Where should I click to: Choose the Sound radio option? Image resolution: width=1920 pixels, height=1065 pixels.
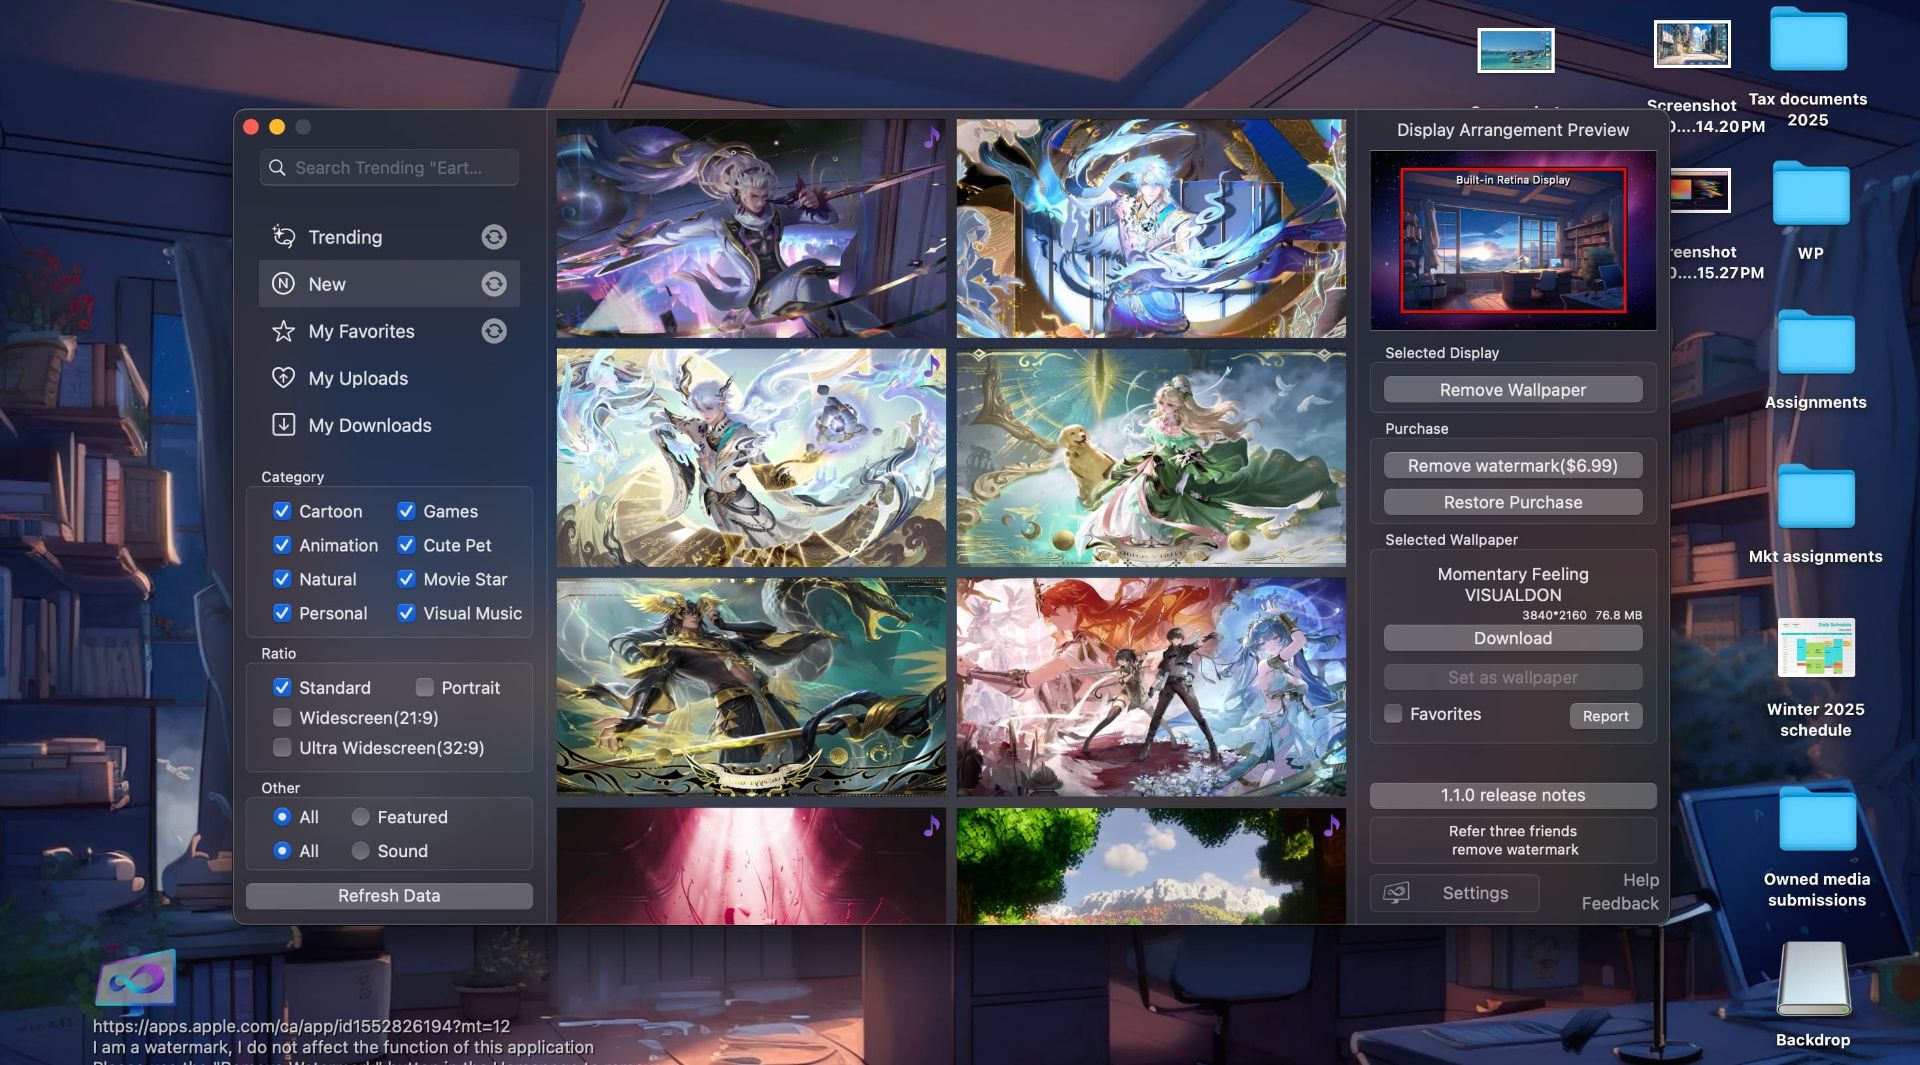361,851
